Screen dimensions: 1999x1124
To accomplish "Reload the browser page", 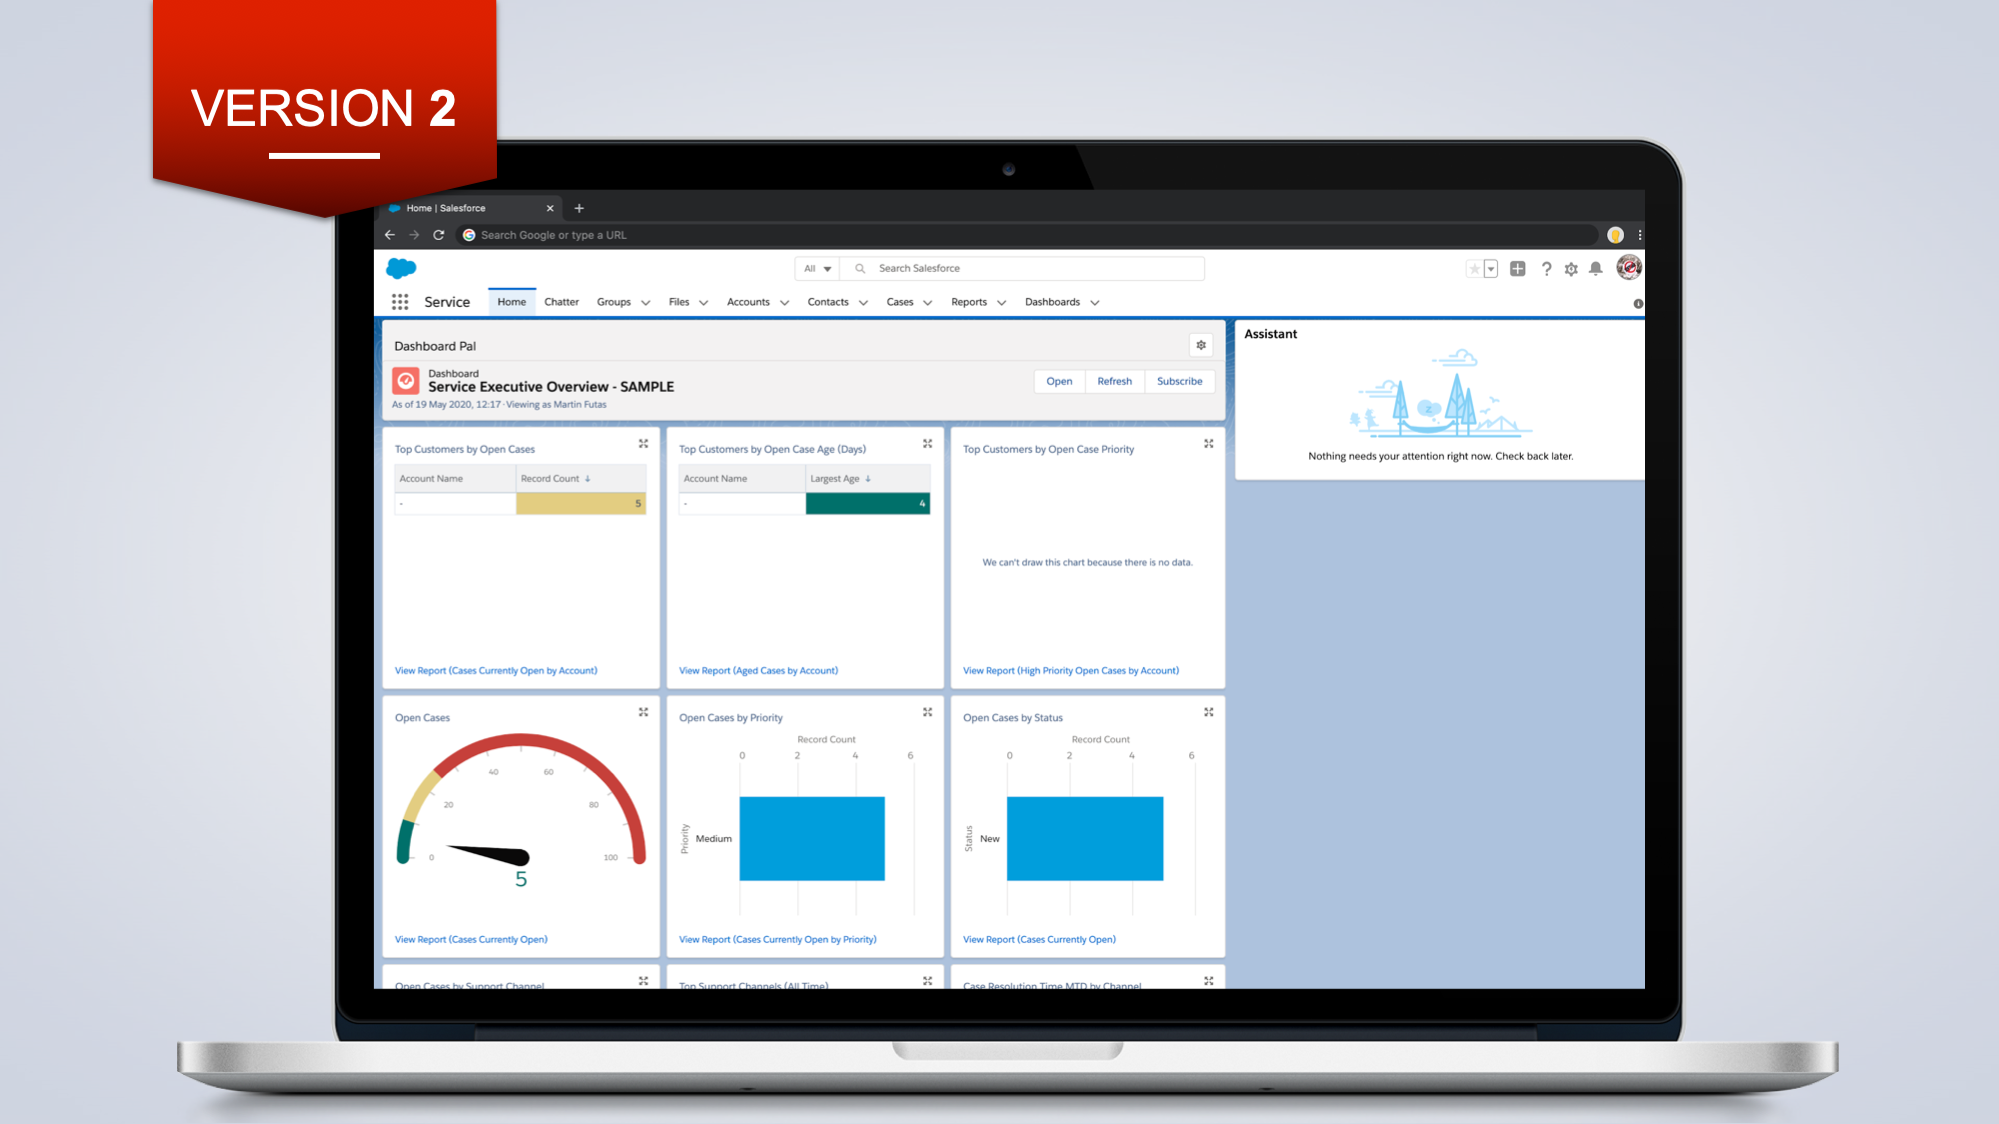I will pyautogui.click(x=438, y=235).
